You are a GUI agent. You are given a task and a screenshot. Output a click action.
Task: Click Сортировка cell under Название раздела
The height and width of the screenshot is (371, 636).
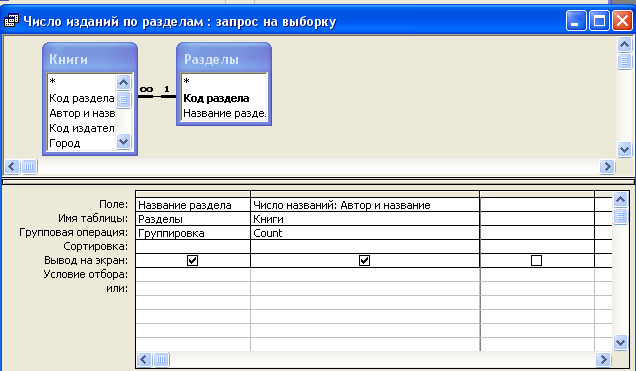point(193,247)
